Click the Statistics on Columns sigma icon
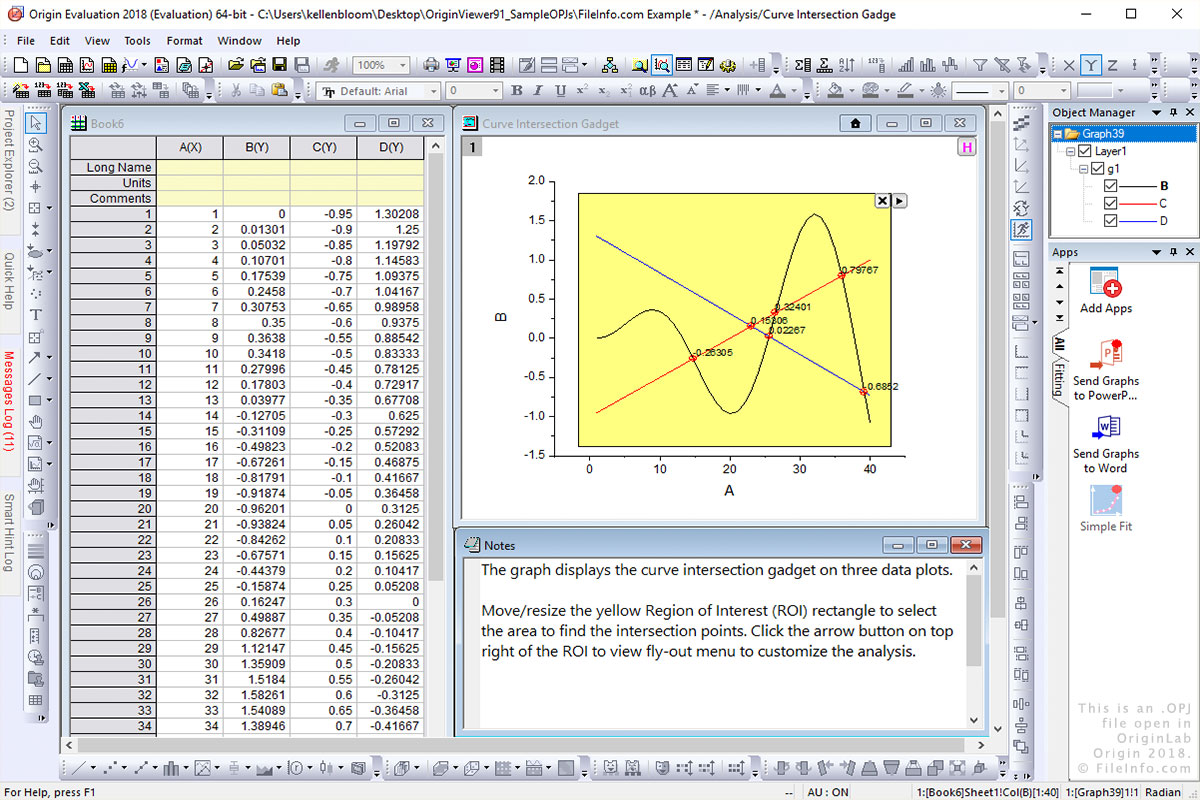This screenshot has width=1200, height=800. (802, 65)
